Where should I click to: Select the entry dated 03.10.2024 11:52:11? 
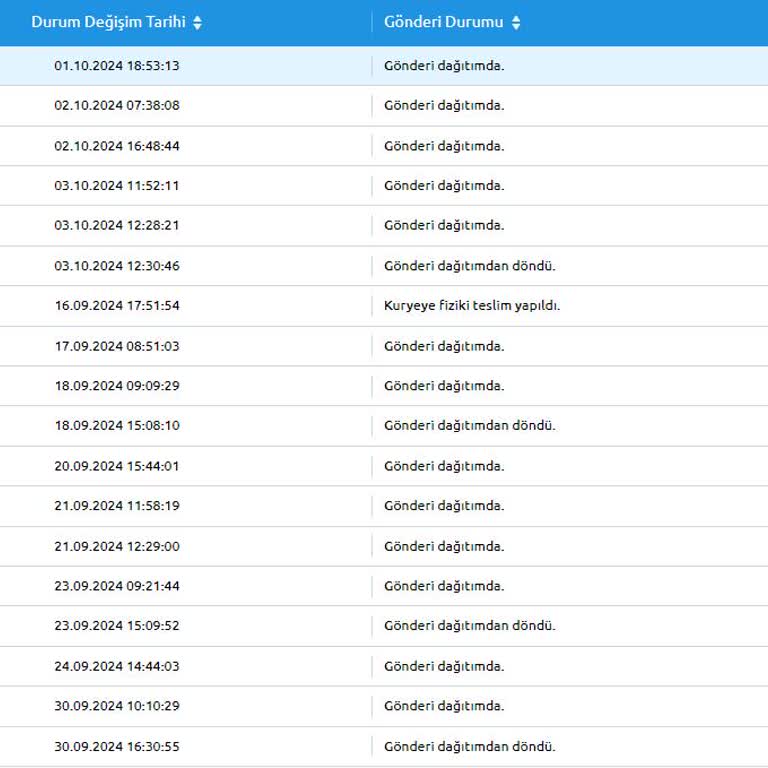[117, 186]
